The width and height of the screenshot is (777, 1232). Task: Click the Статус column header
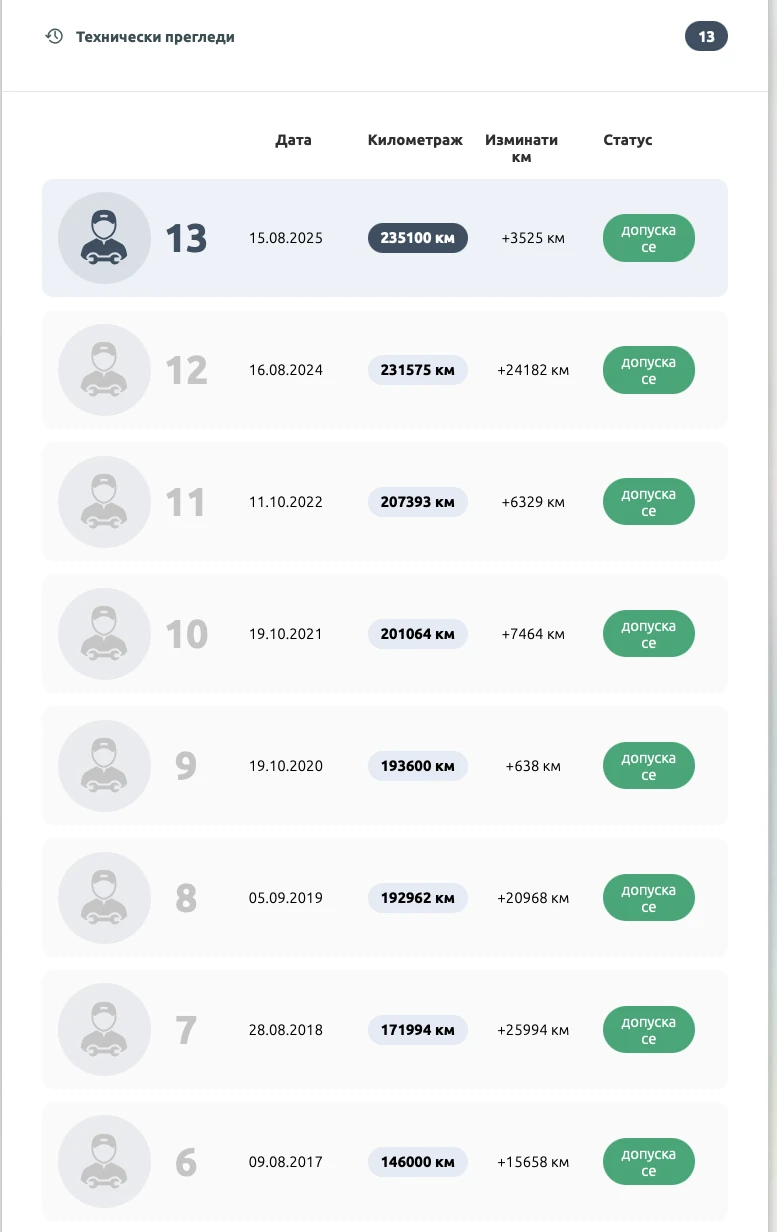[628, 140]
